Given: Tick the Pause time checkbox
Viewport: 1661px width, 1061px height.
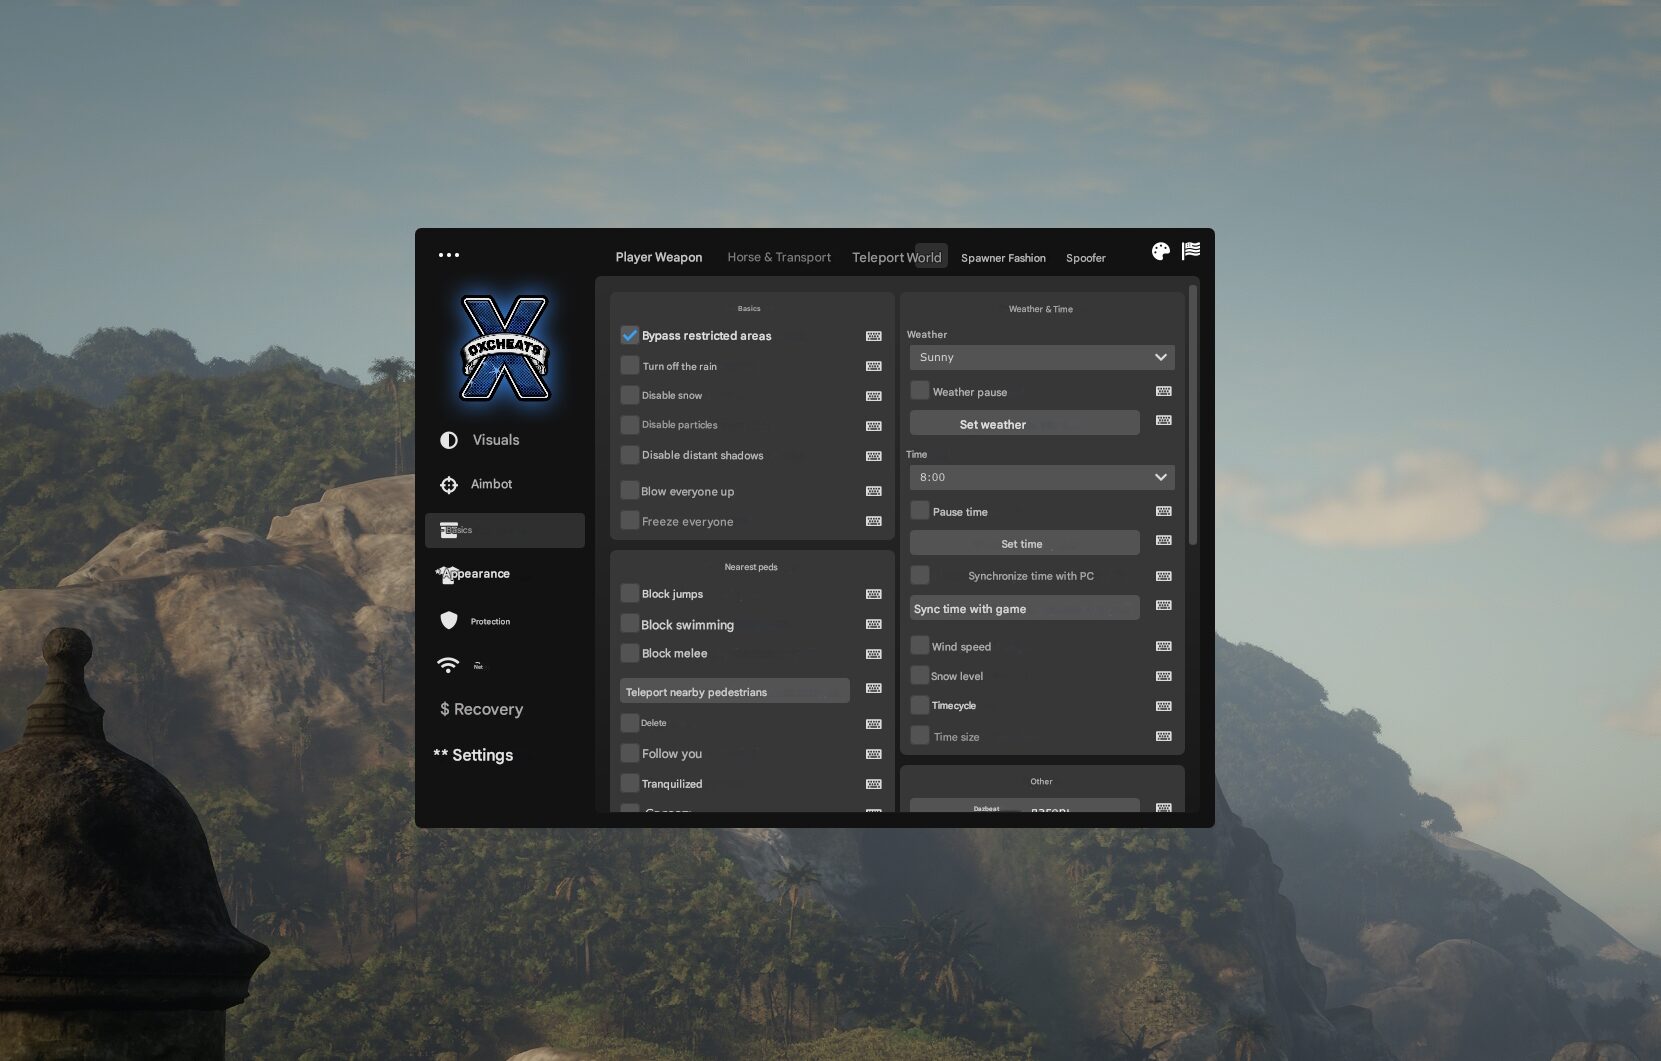Looking at the screenshot, I should 920,511.
